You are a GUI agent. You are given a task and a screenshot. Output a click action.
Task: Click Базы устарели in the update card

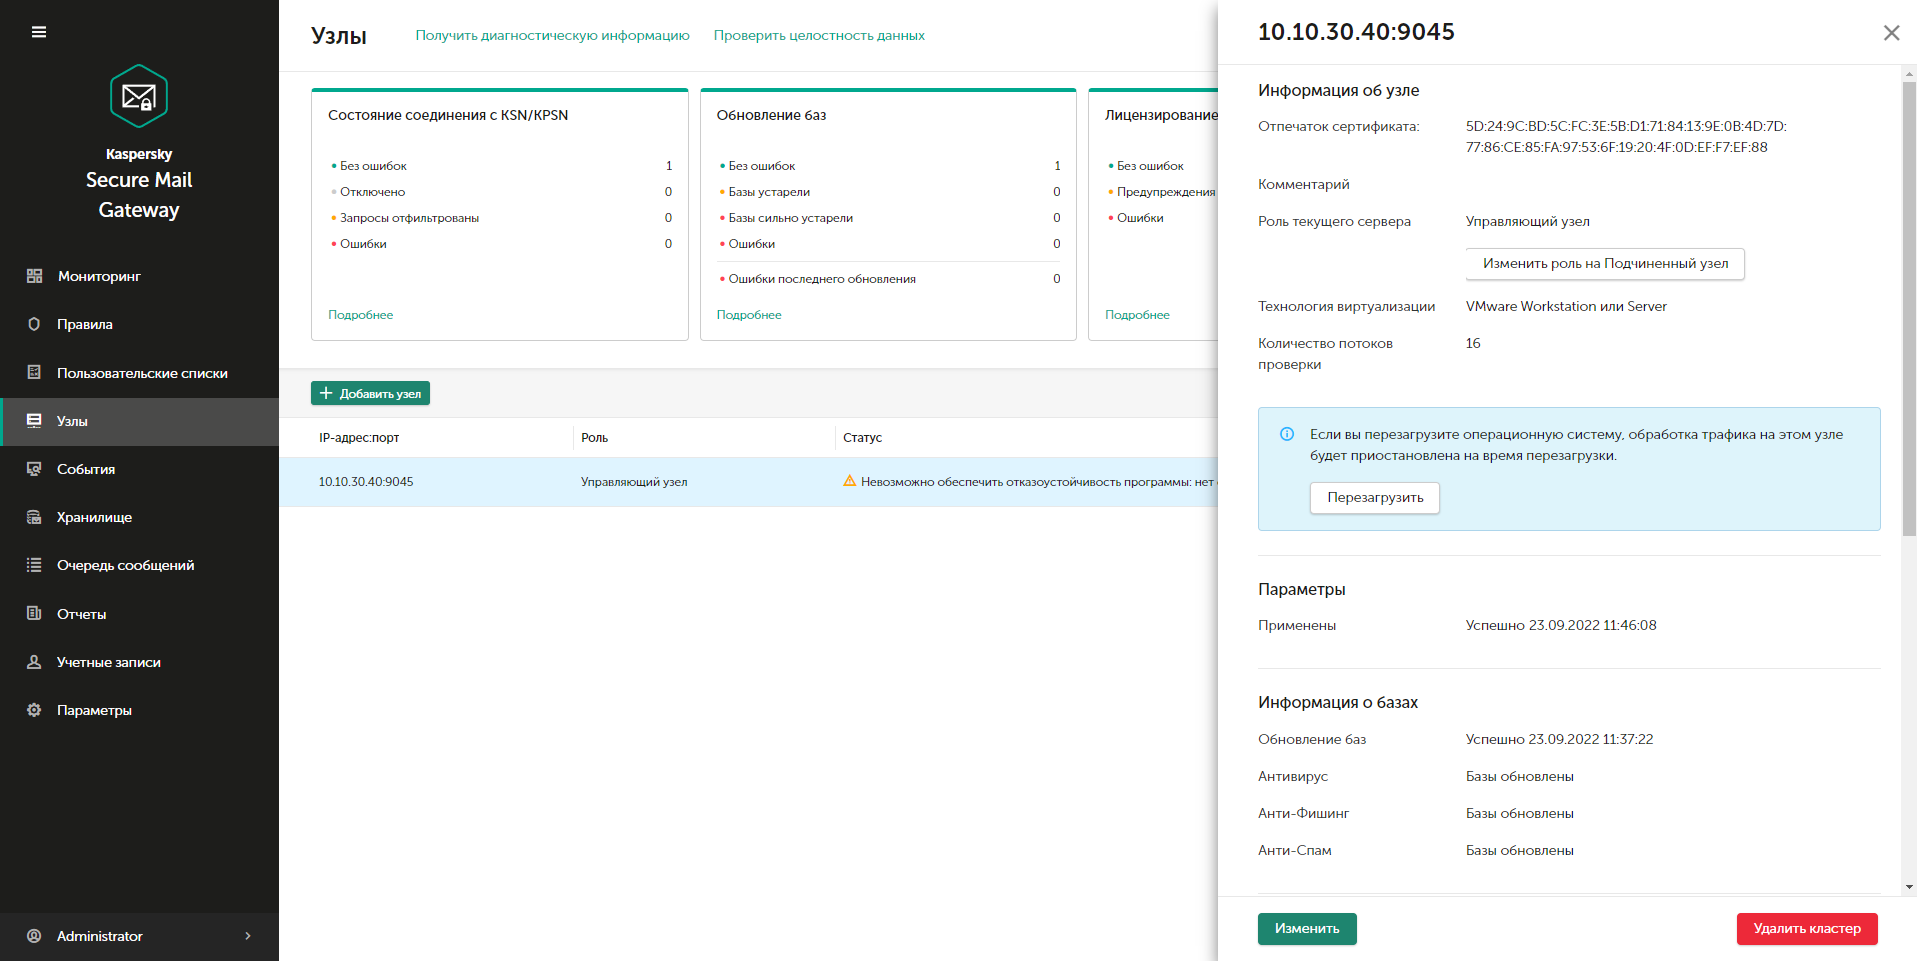pyautogui.click(x=769, y=192)
